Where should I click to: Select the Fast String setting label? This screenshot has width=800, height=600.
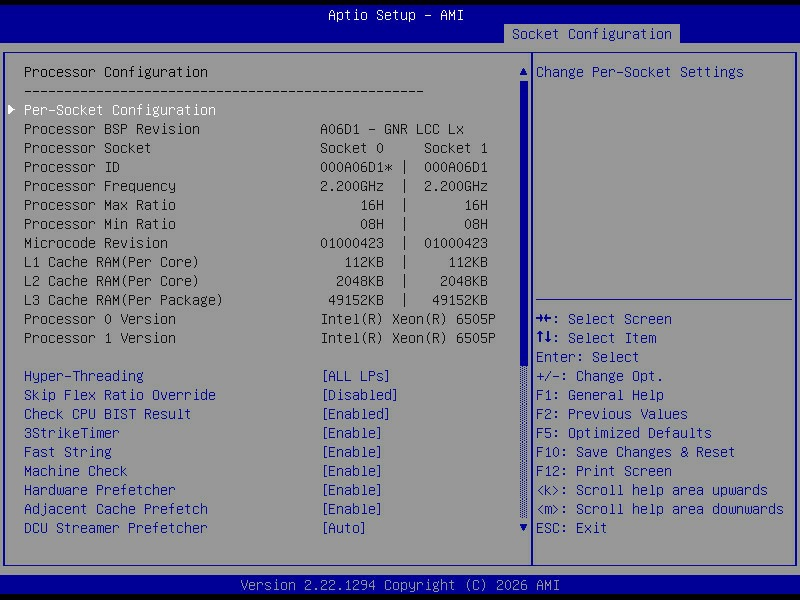point(68,452)
